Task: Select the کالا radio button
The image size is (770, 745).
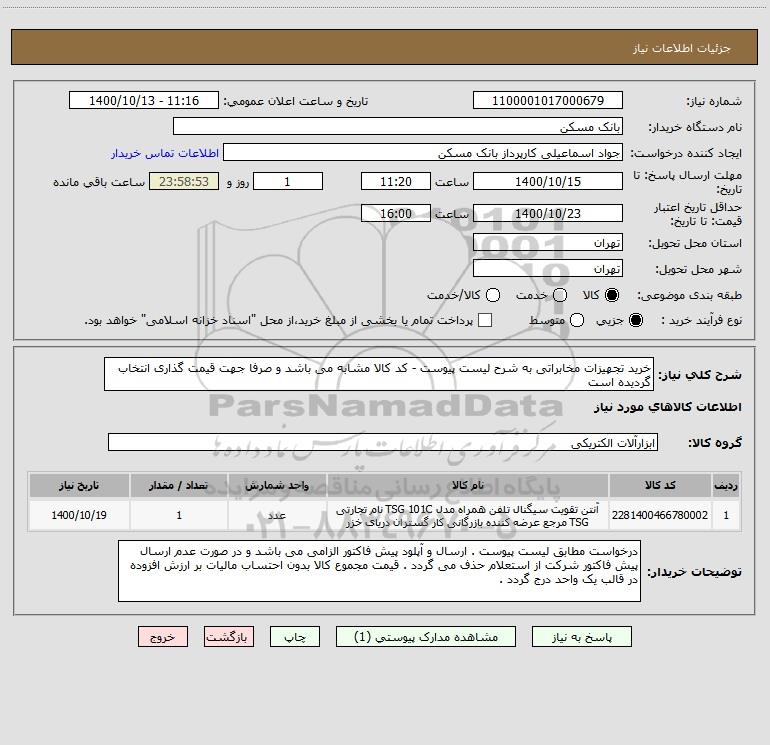Action: (x=612, y=295)
